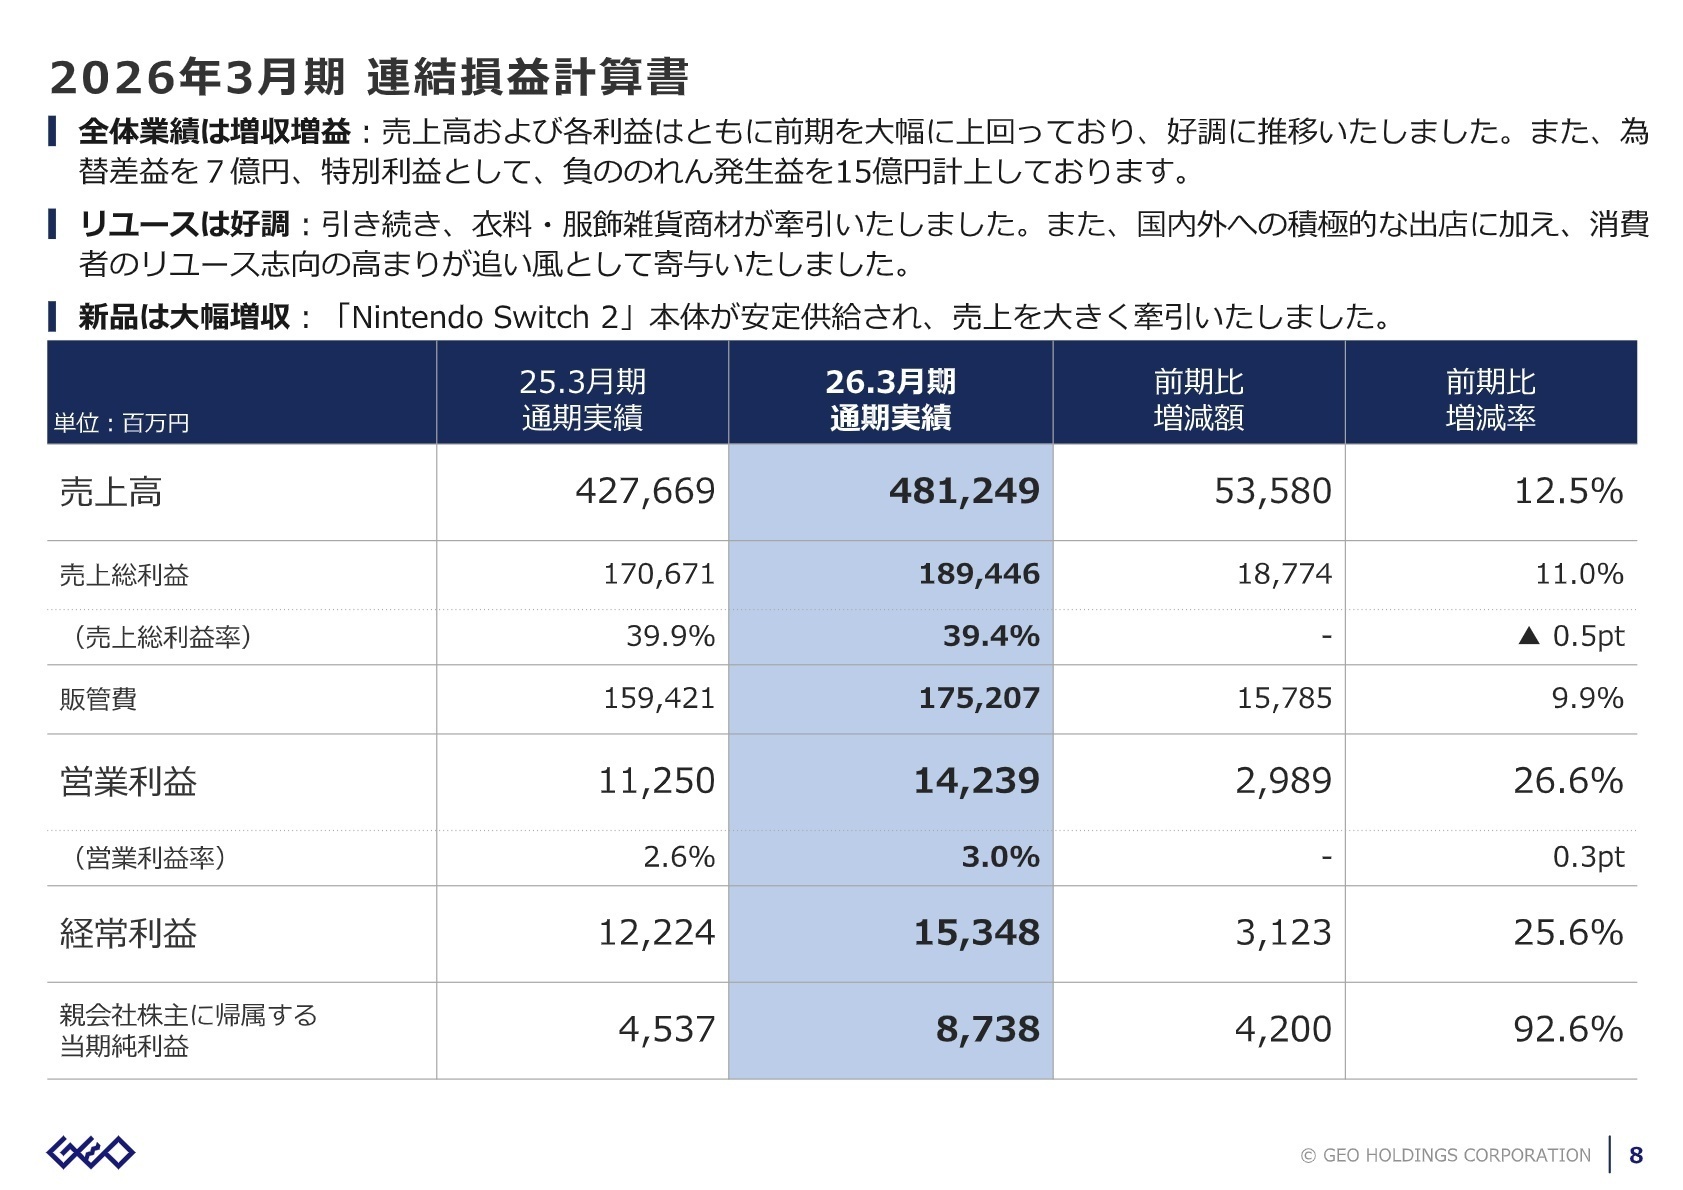Click the bold 15,348 ordinary profit

point(977,933)
